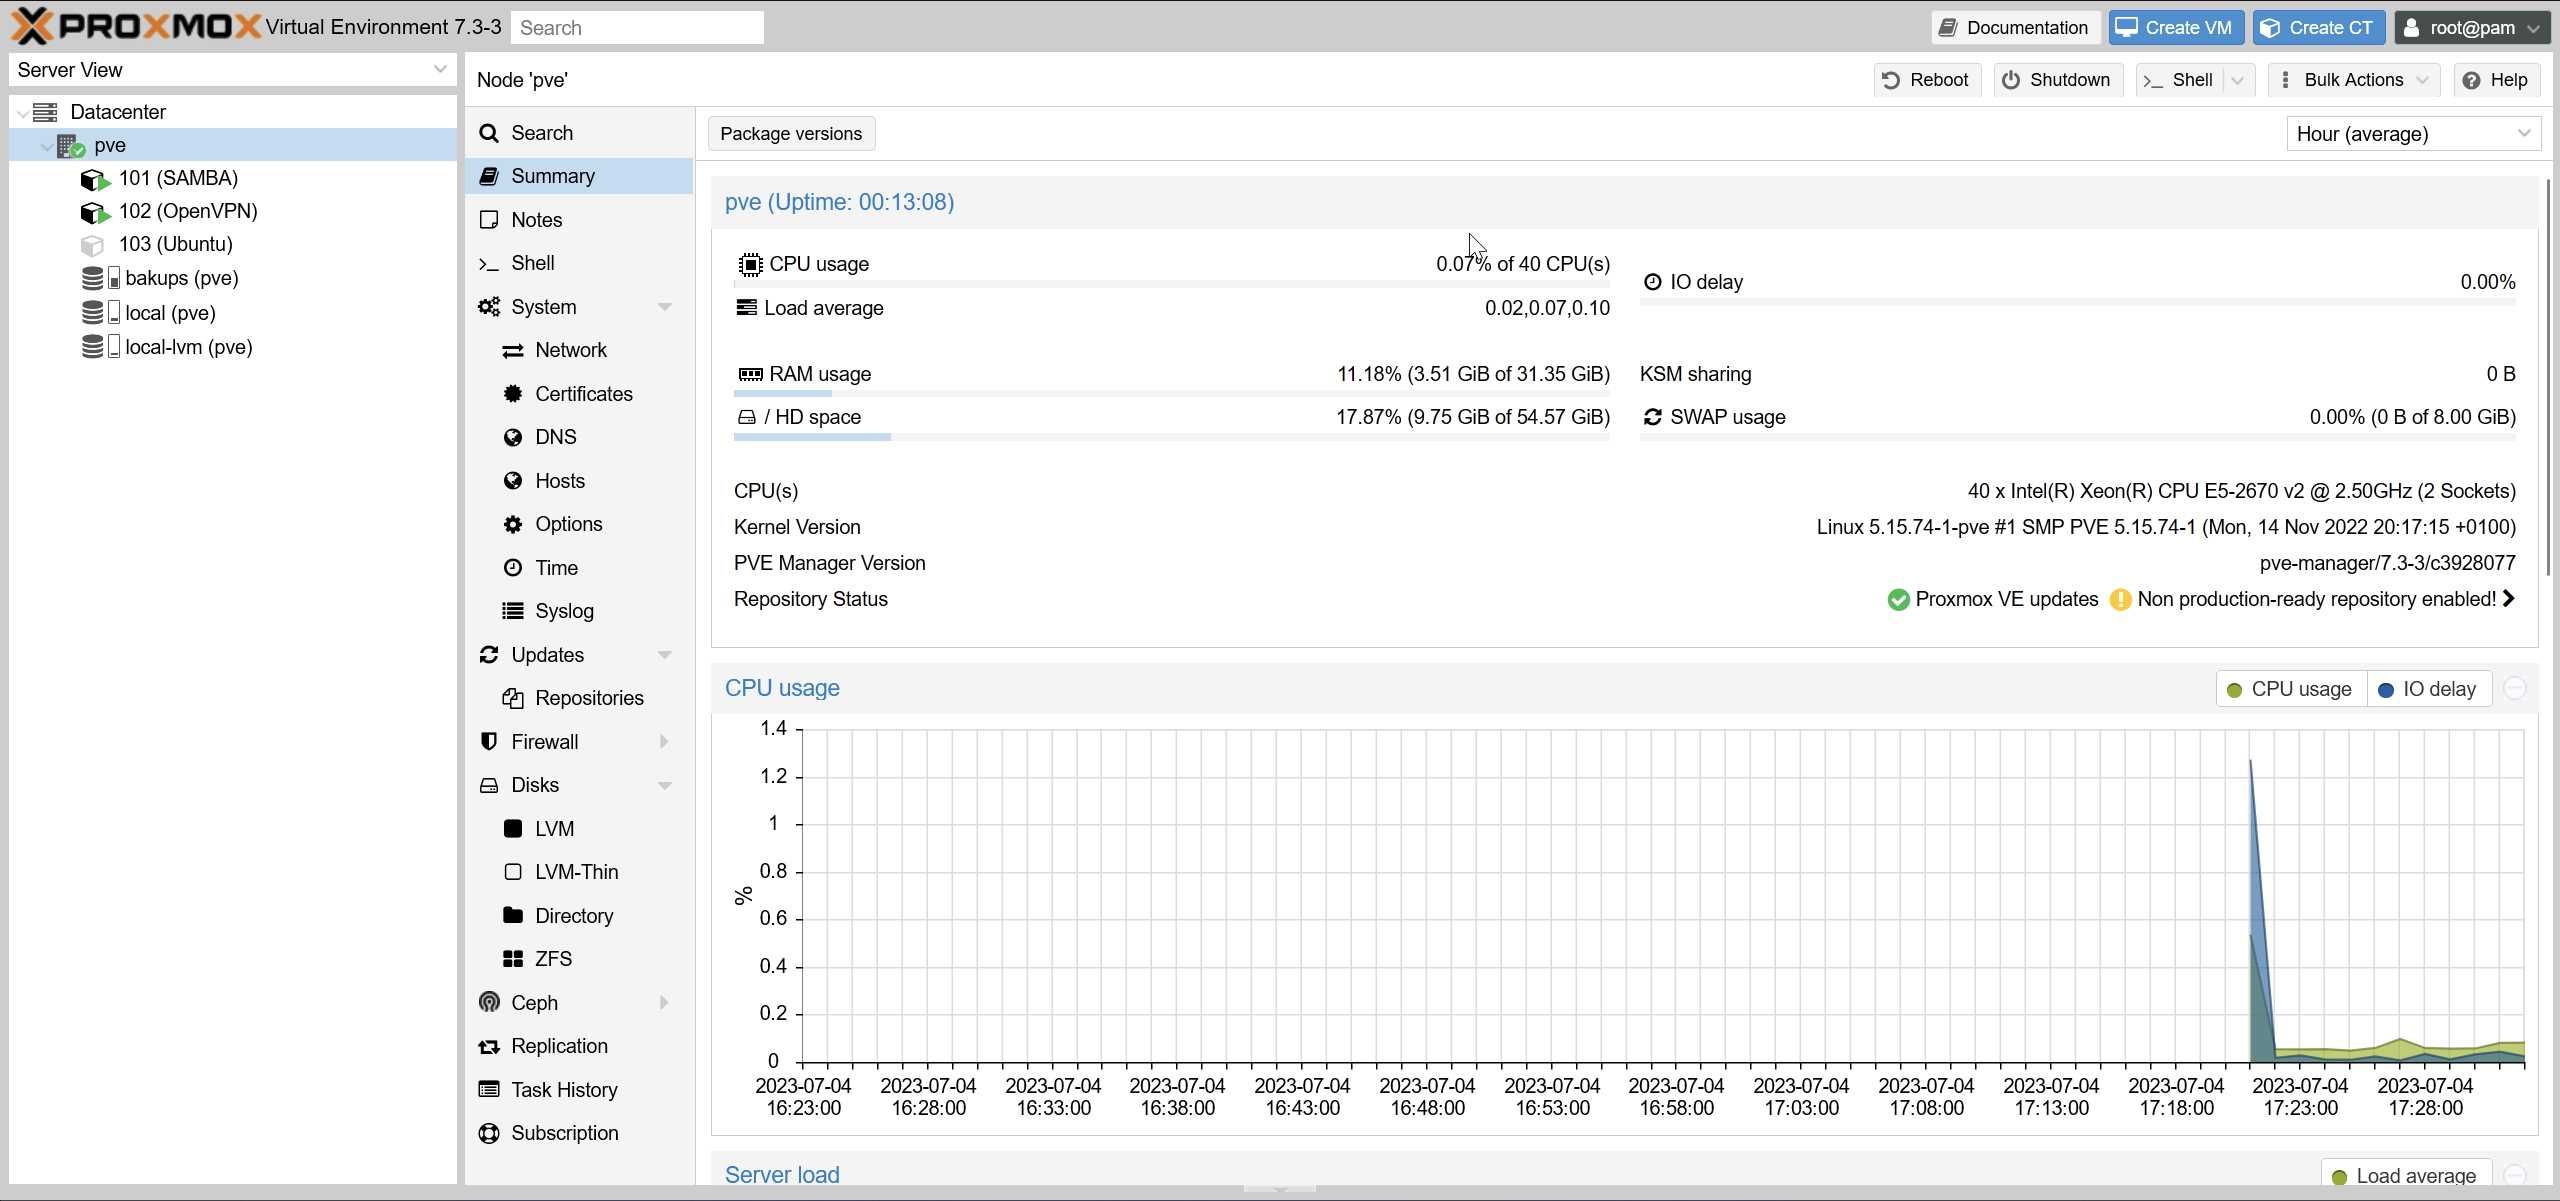
Task: Click the bakups (pve) storage icon
Action: (x=100, y=278)
